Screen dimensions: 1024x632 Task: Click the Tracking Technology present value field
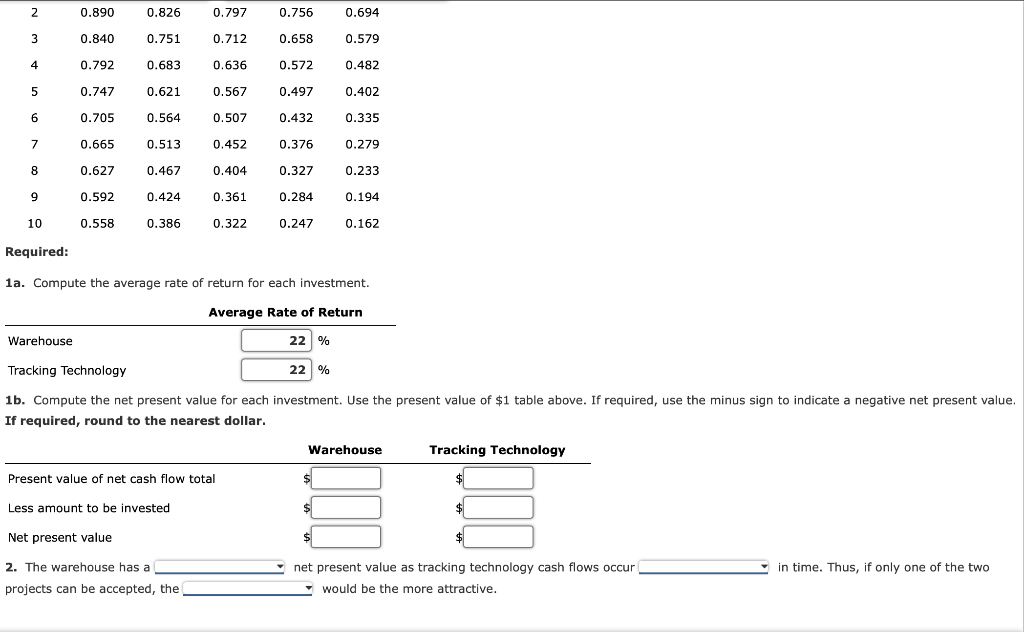[497, 477]
